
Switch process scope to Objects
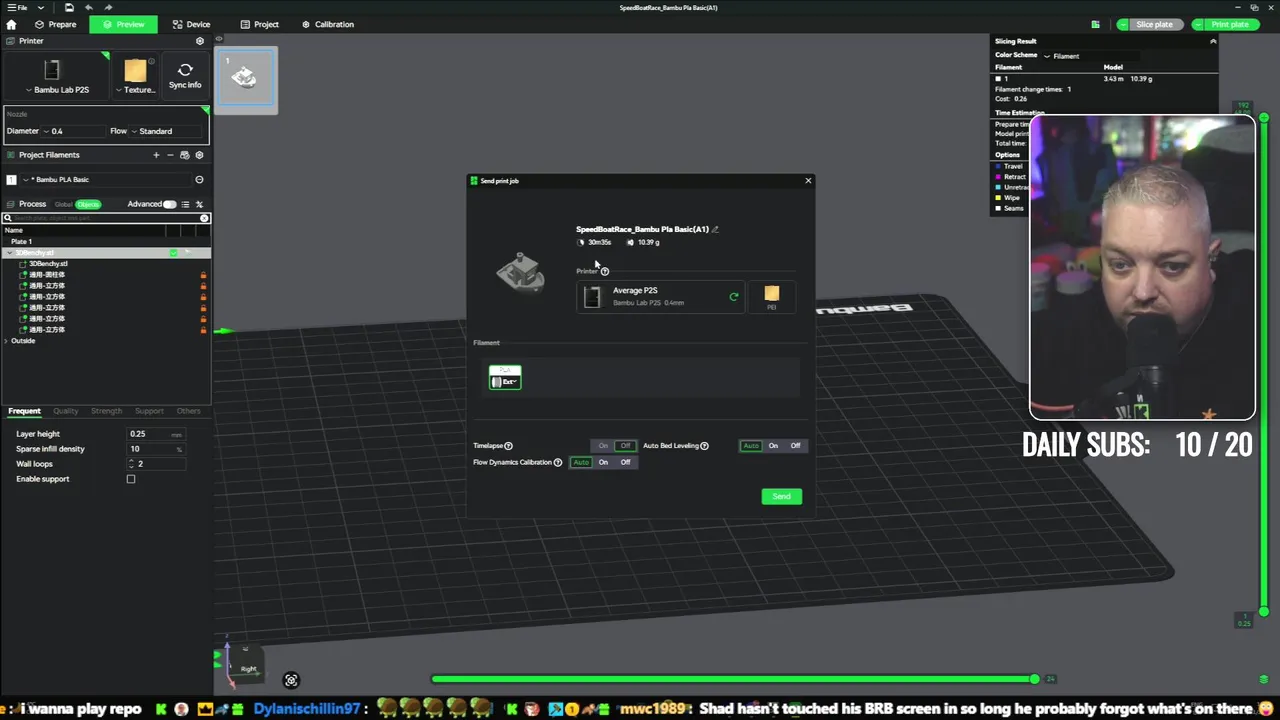pyautogui.click(x=88, y=204)
